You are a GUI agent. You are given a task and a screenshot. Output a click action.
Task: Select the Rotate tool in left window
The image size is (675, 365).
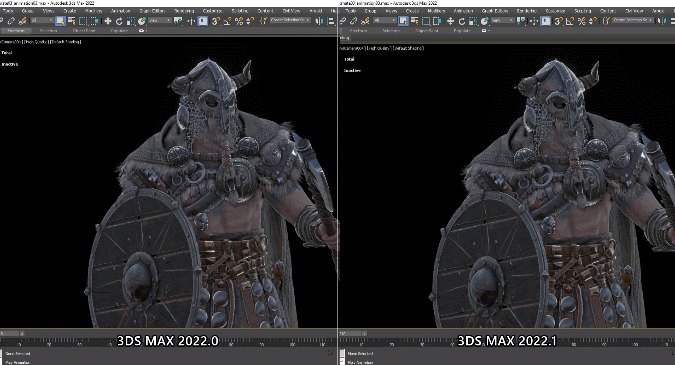point(119,21)
